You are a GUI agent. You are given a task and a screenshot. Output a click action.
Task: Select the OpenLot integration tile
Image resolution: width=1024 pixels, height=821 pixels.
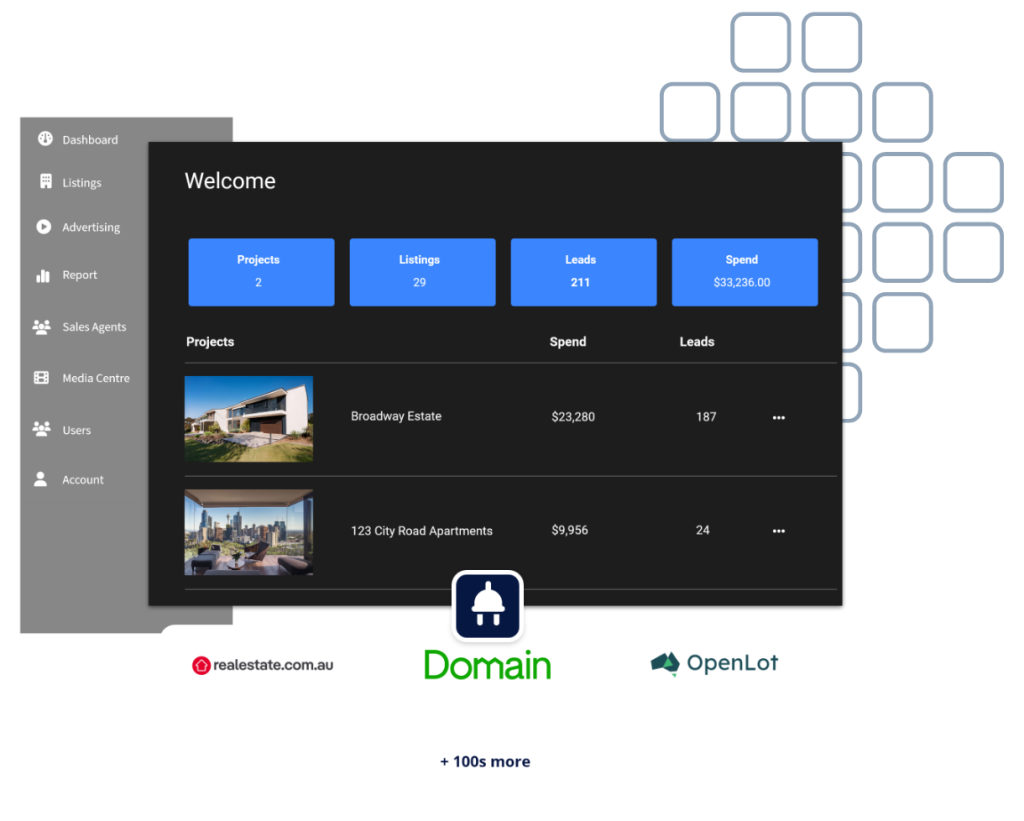714,664
